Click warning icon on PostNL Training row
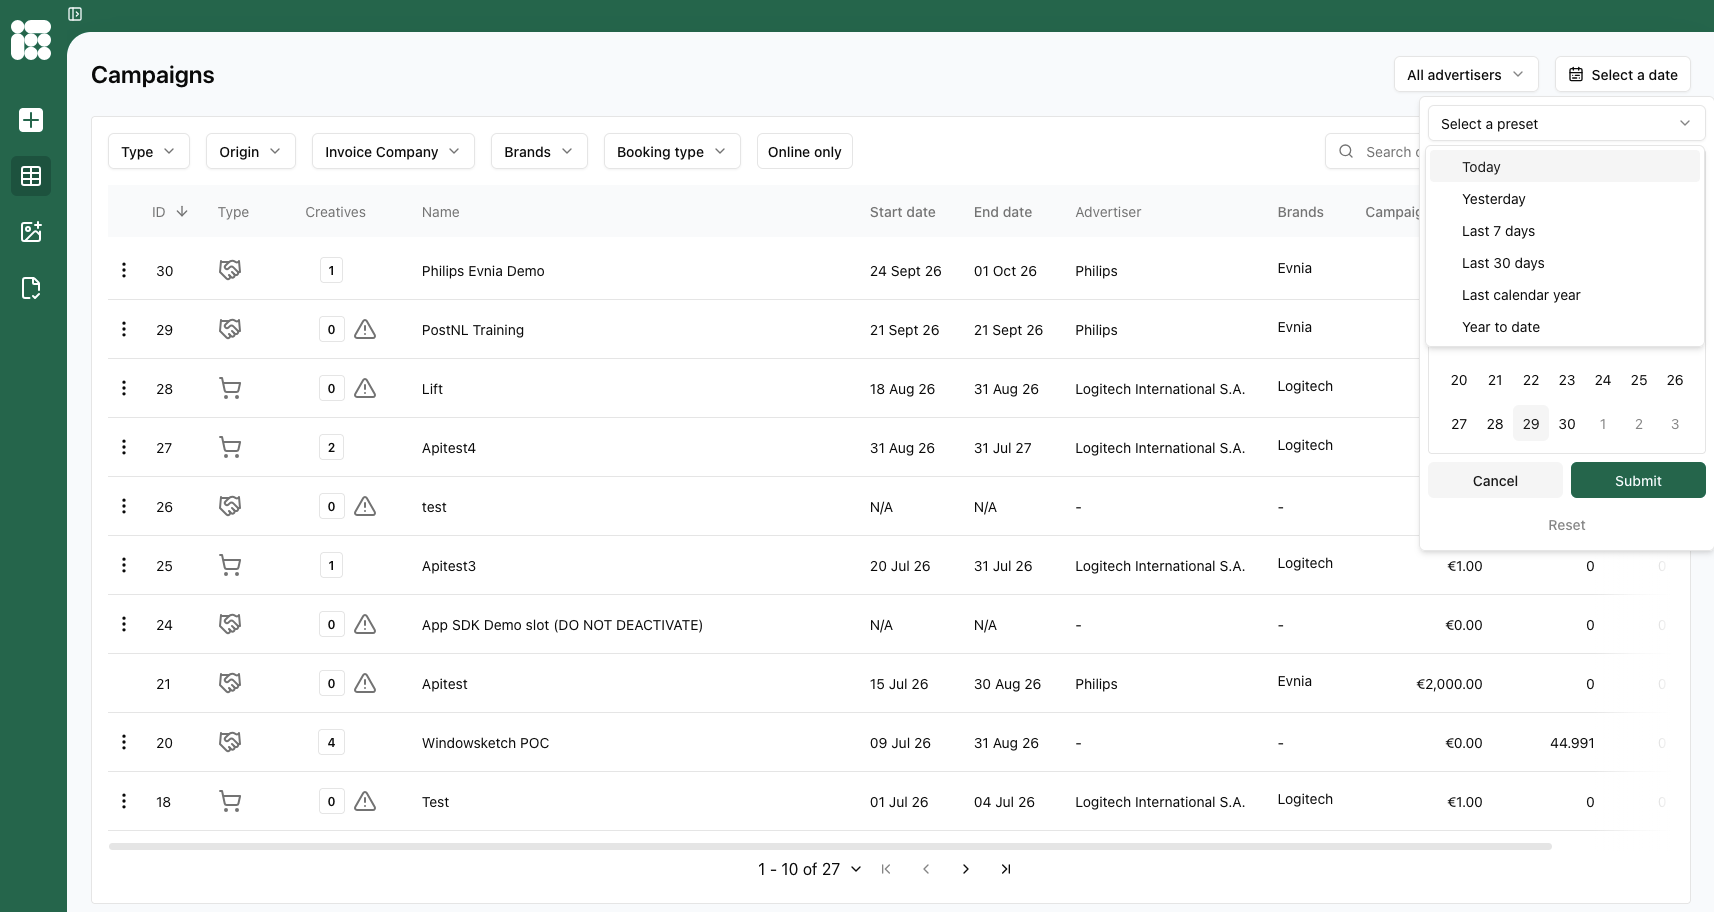 pyautogui.click(x=365, y=329)
